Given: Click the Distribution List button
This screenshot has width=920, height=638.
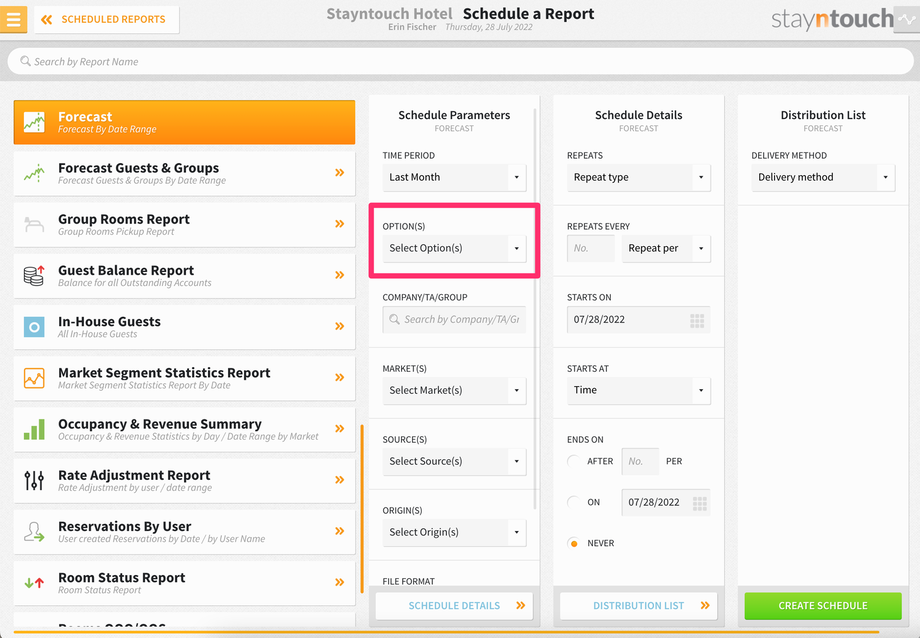Looking at the screenshot, I should (638, 606).
